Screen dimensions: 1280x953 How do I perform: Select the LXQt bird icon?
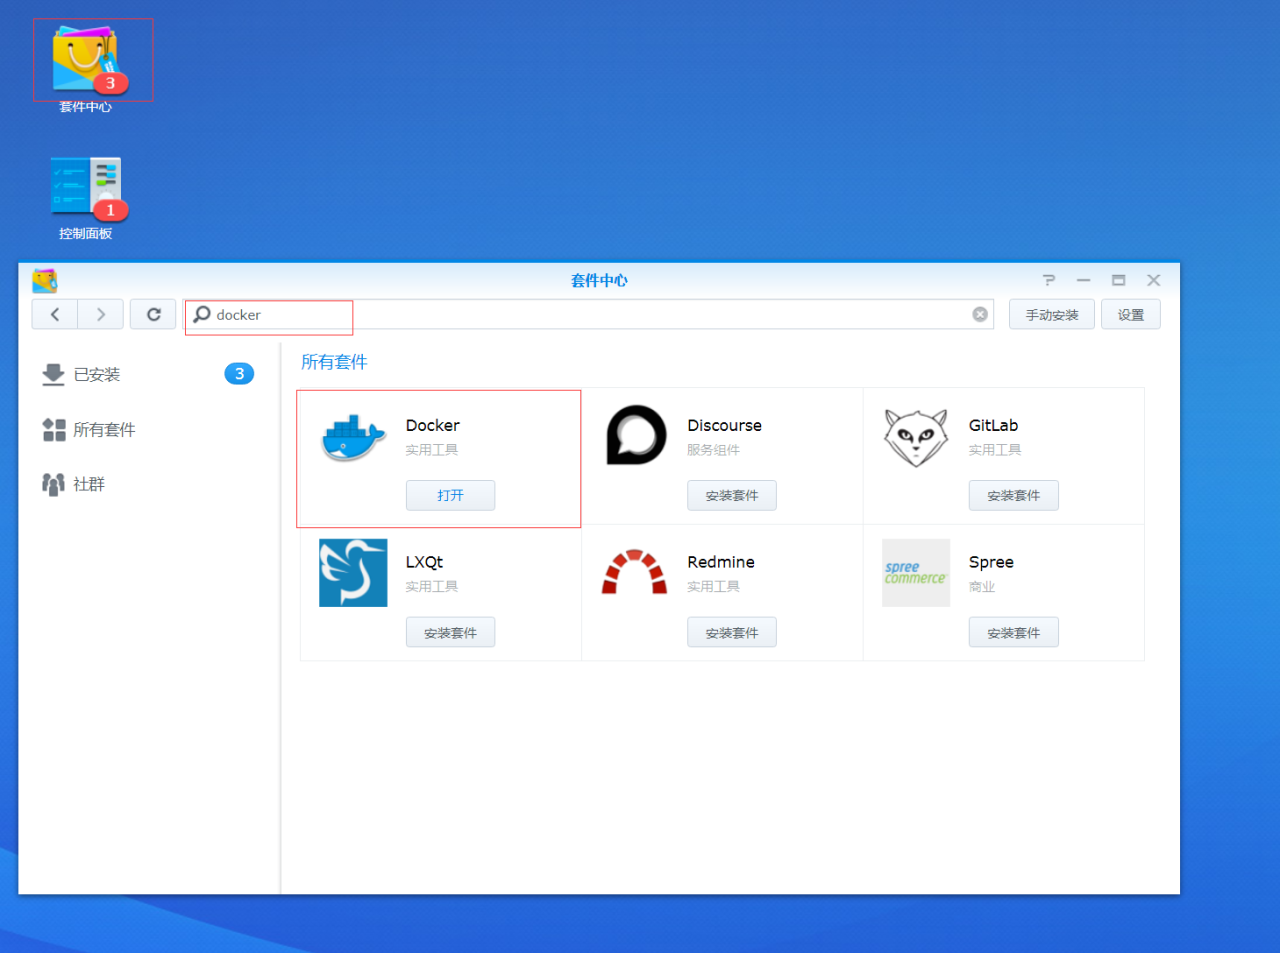tap(352, 572)
